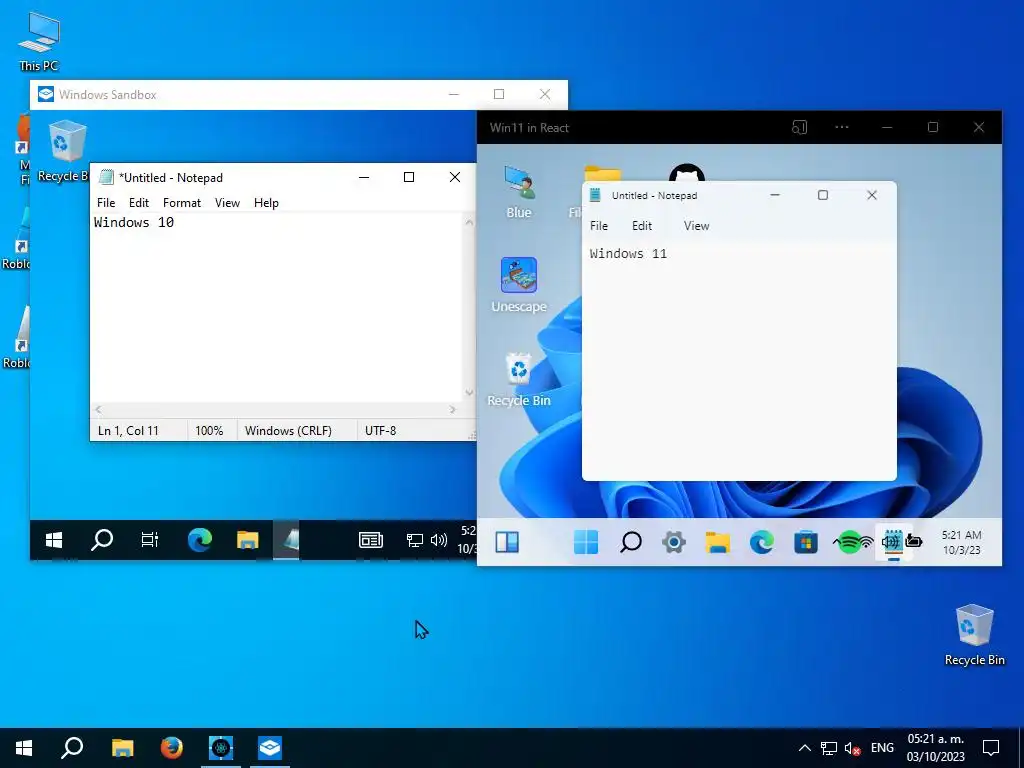Open Edit menu in Windows 10 Notepad
The width and height of the screenshot is (1024, 768).
tap(138, 202)
